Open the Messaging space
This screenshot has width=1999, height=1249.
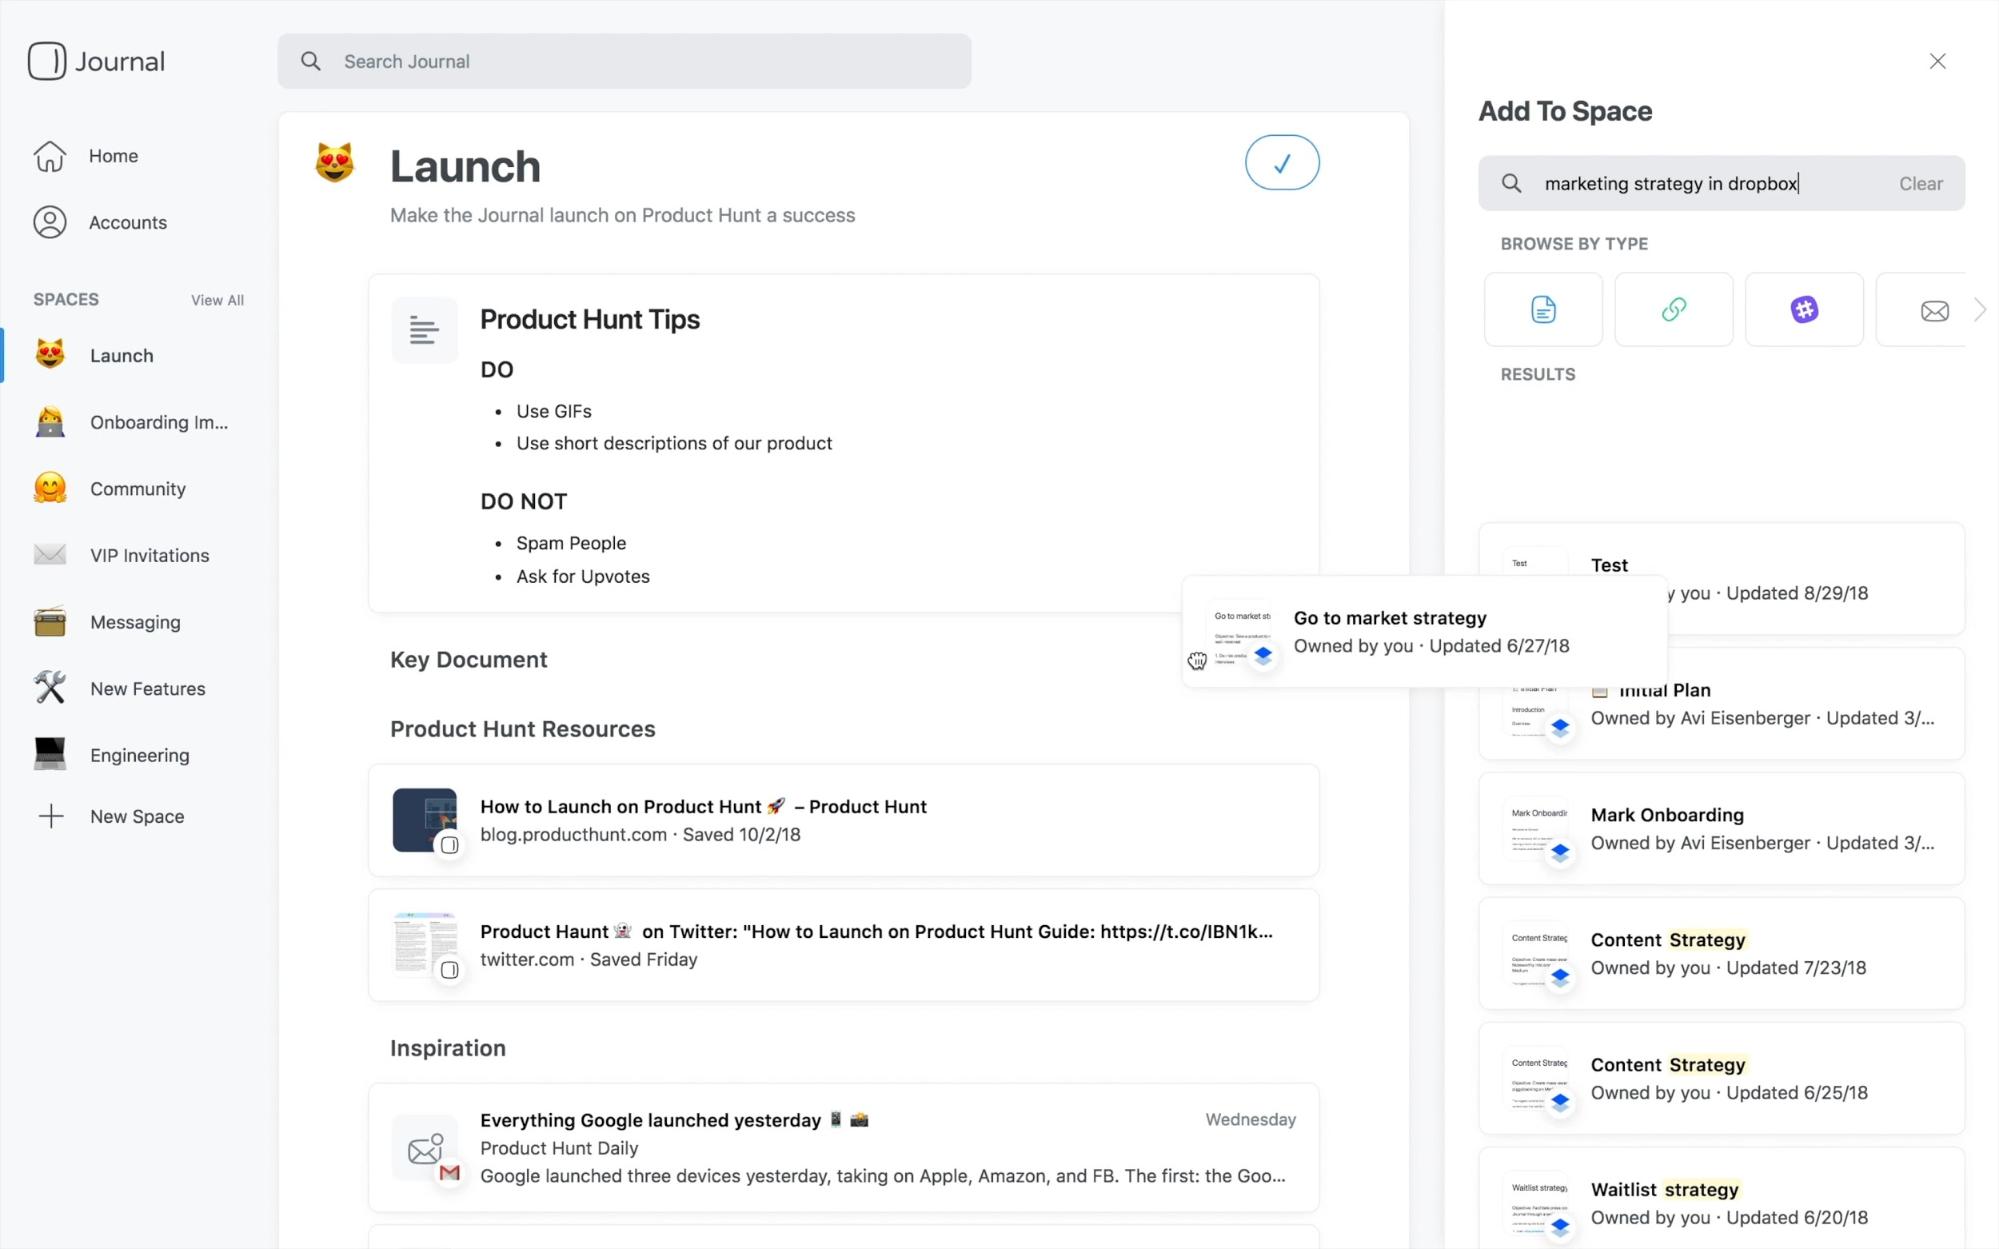[135, 622]
